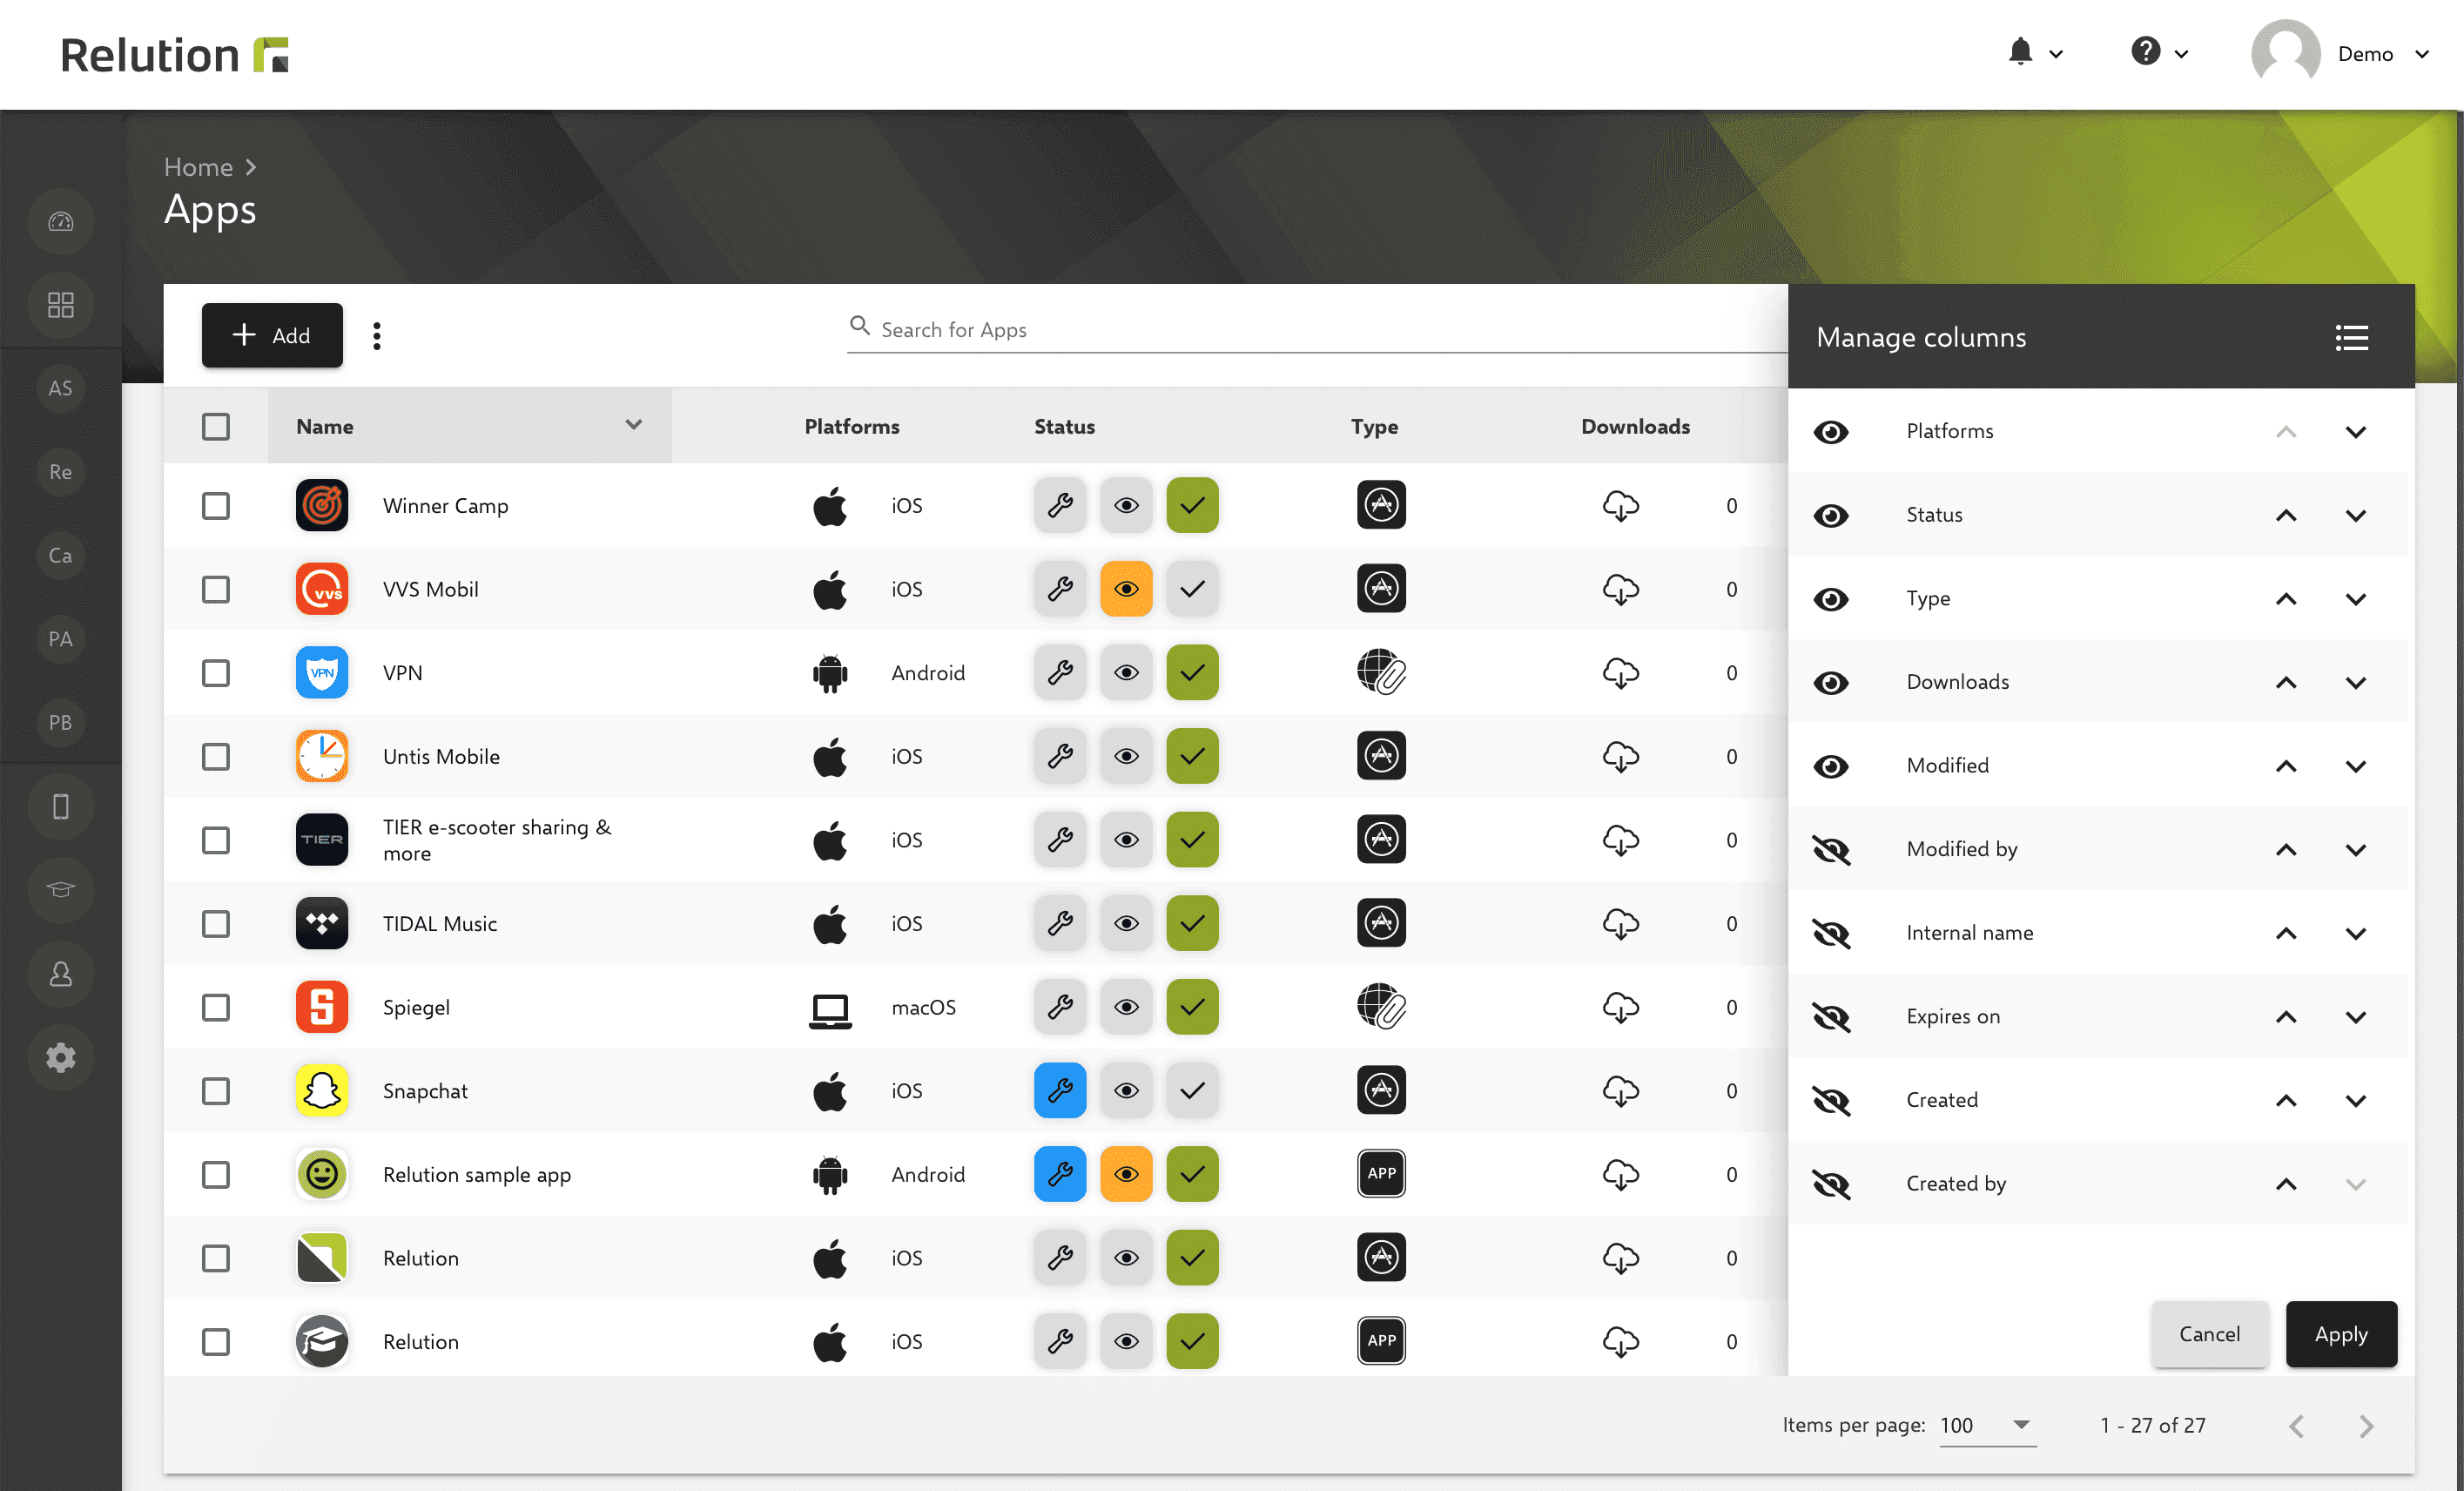Move Internal name column up with arrow

[x=2286, y=934]
